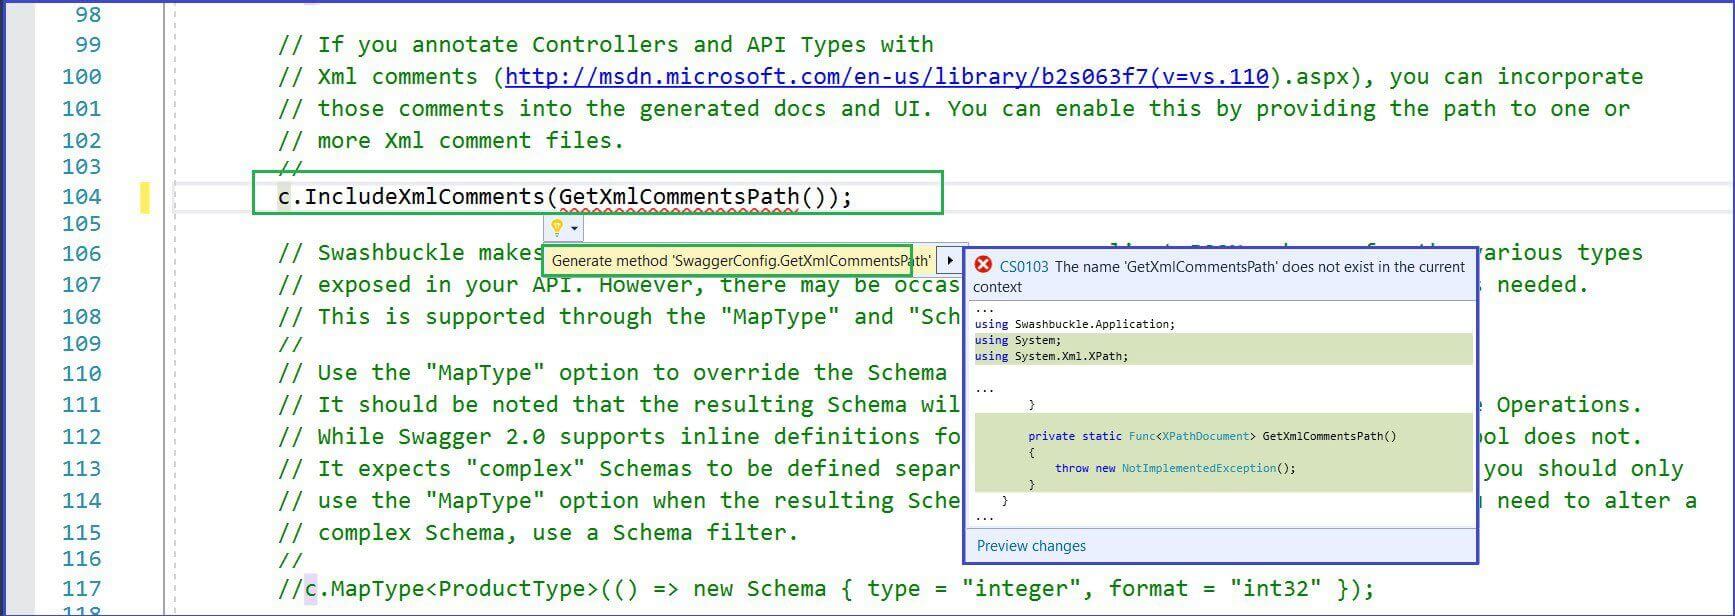Open the dropdown arrow beside the light bulb

click(x=574, y=229)
